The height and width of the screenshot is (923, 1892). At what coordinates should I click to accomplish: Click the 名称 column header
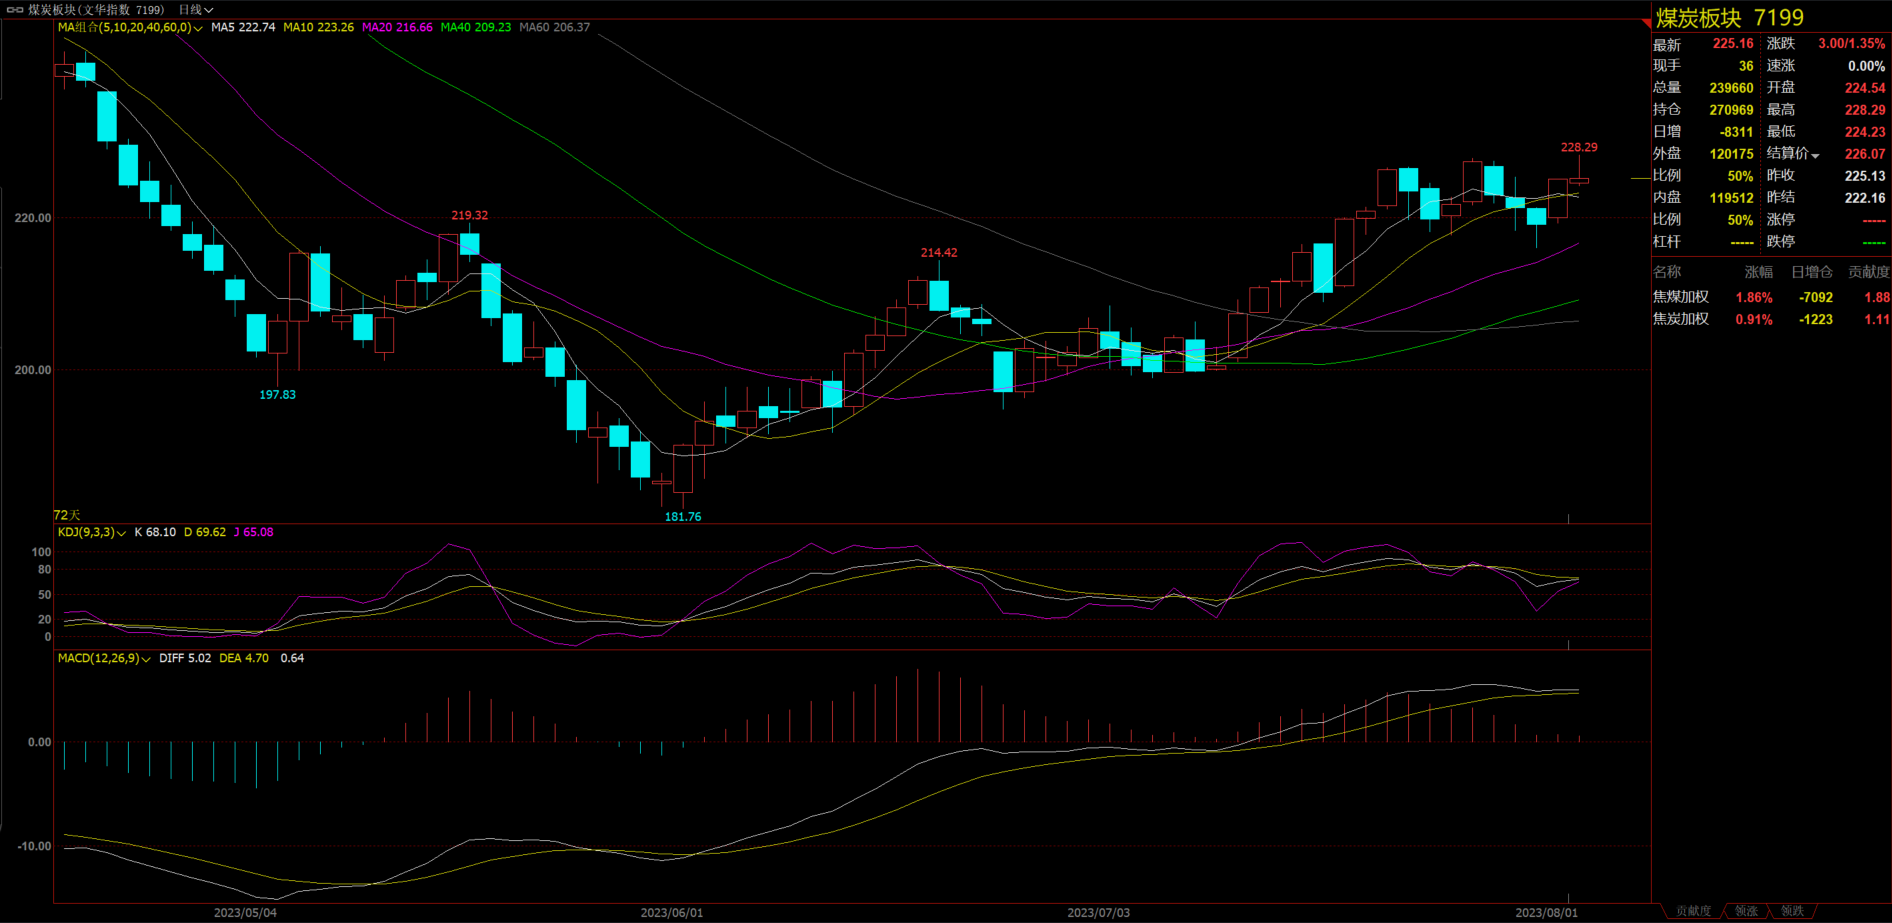click(x=1667, y=272)
